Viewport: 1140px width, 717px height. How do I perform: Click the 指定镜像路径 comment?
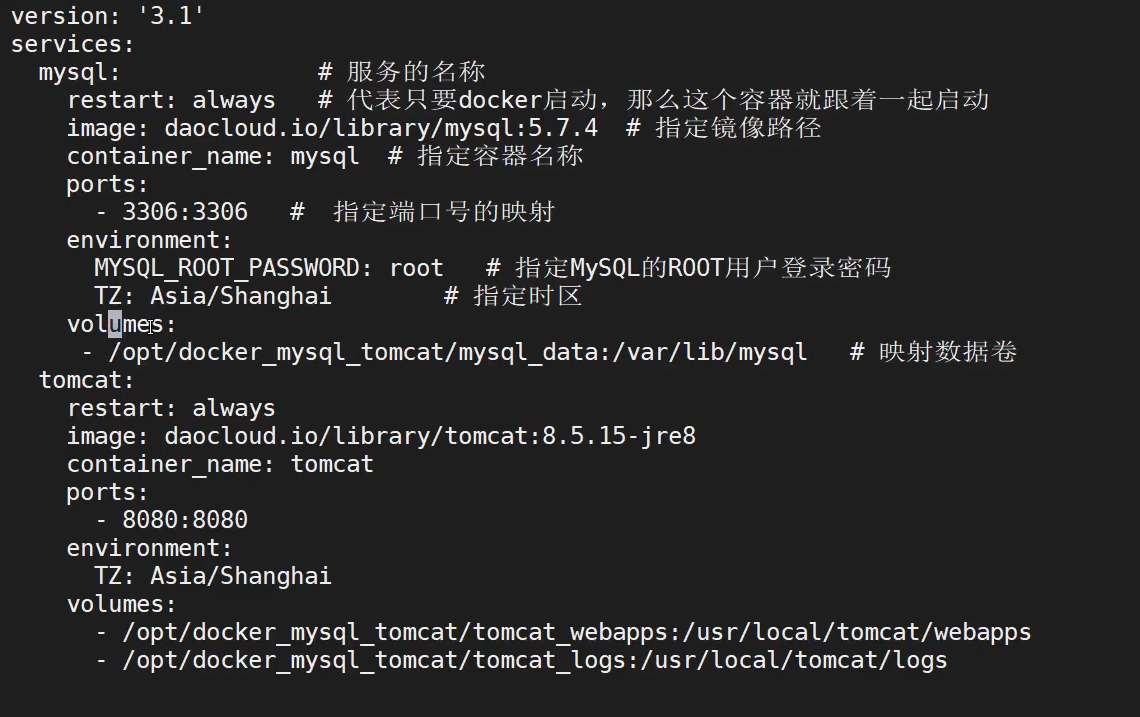pyautogui.click(x=738, y=128)
